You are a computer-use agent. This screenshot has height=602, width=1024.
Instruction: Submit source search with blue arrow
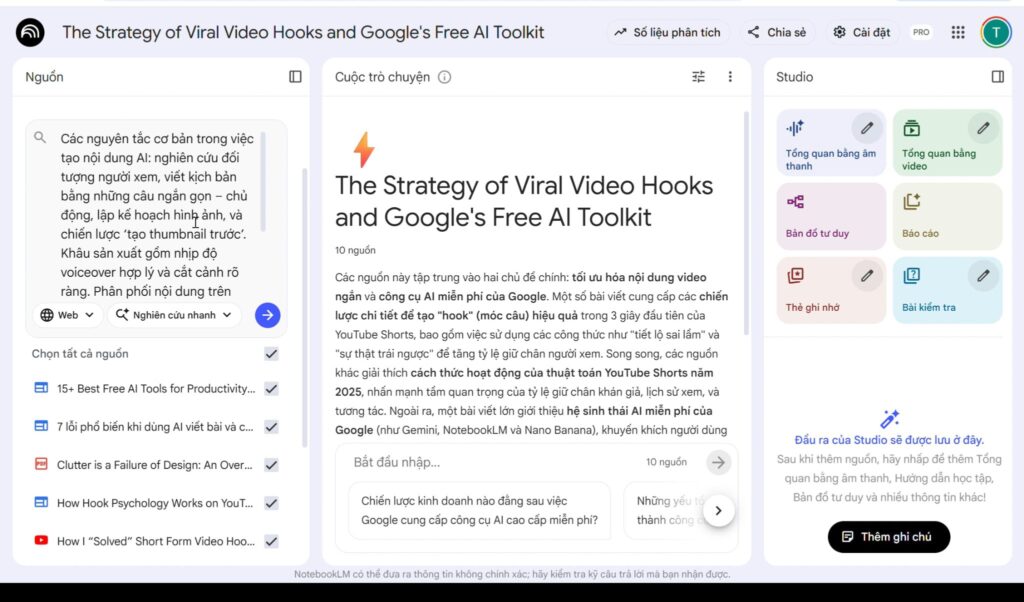pos(267,315)
